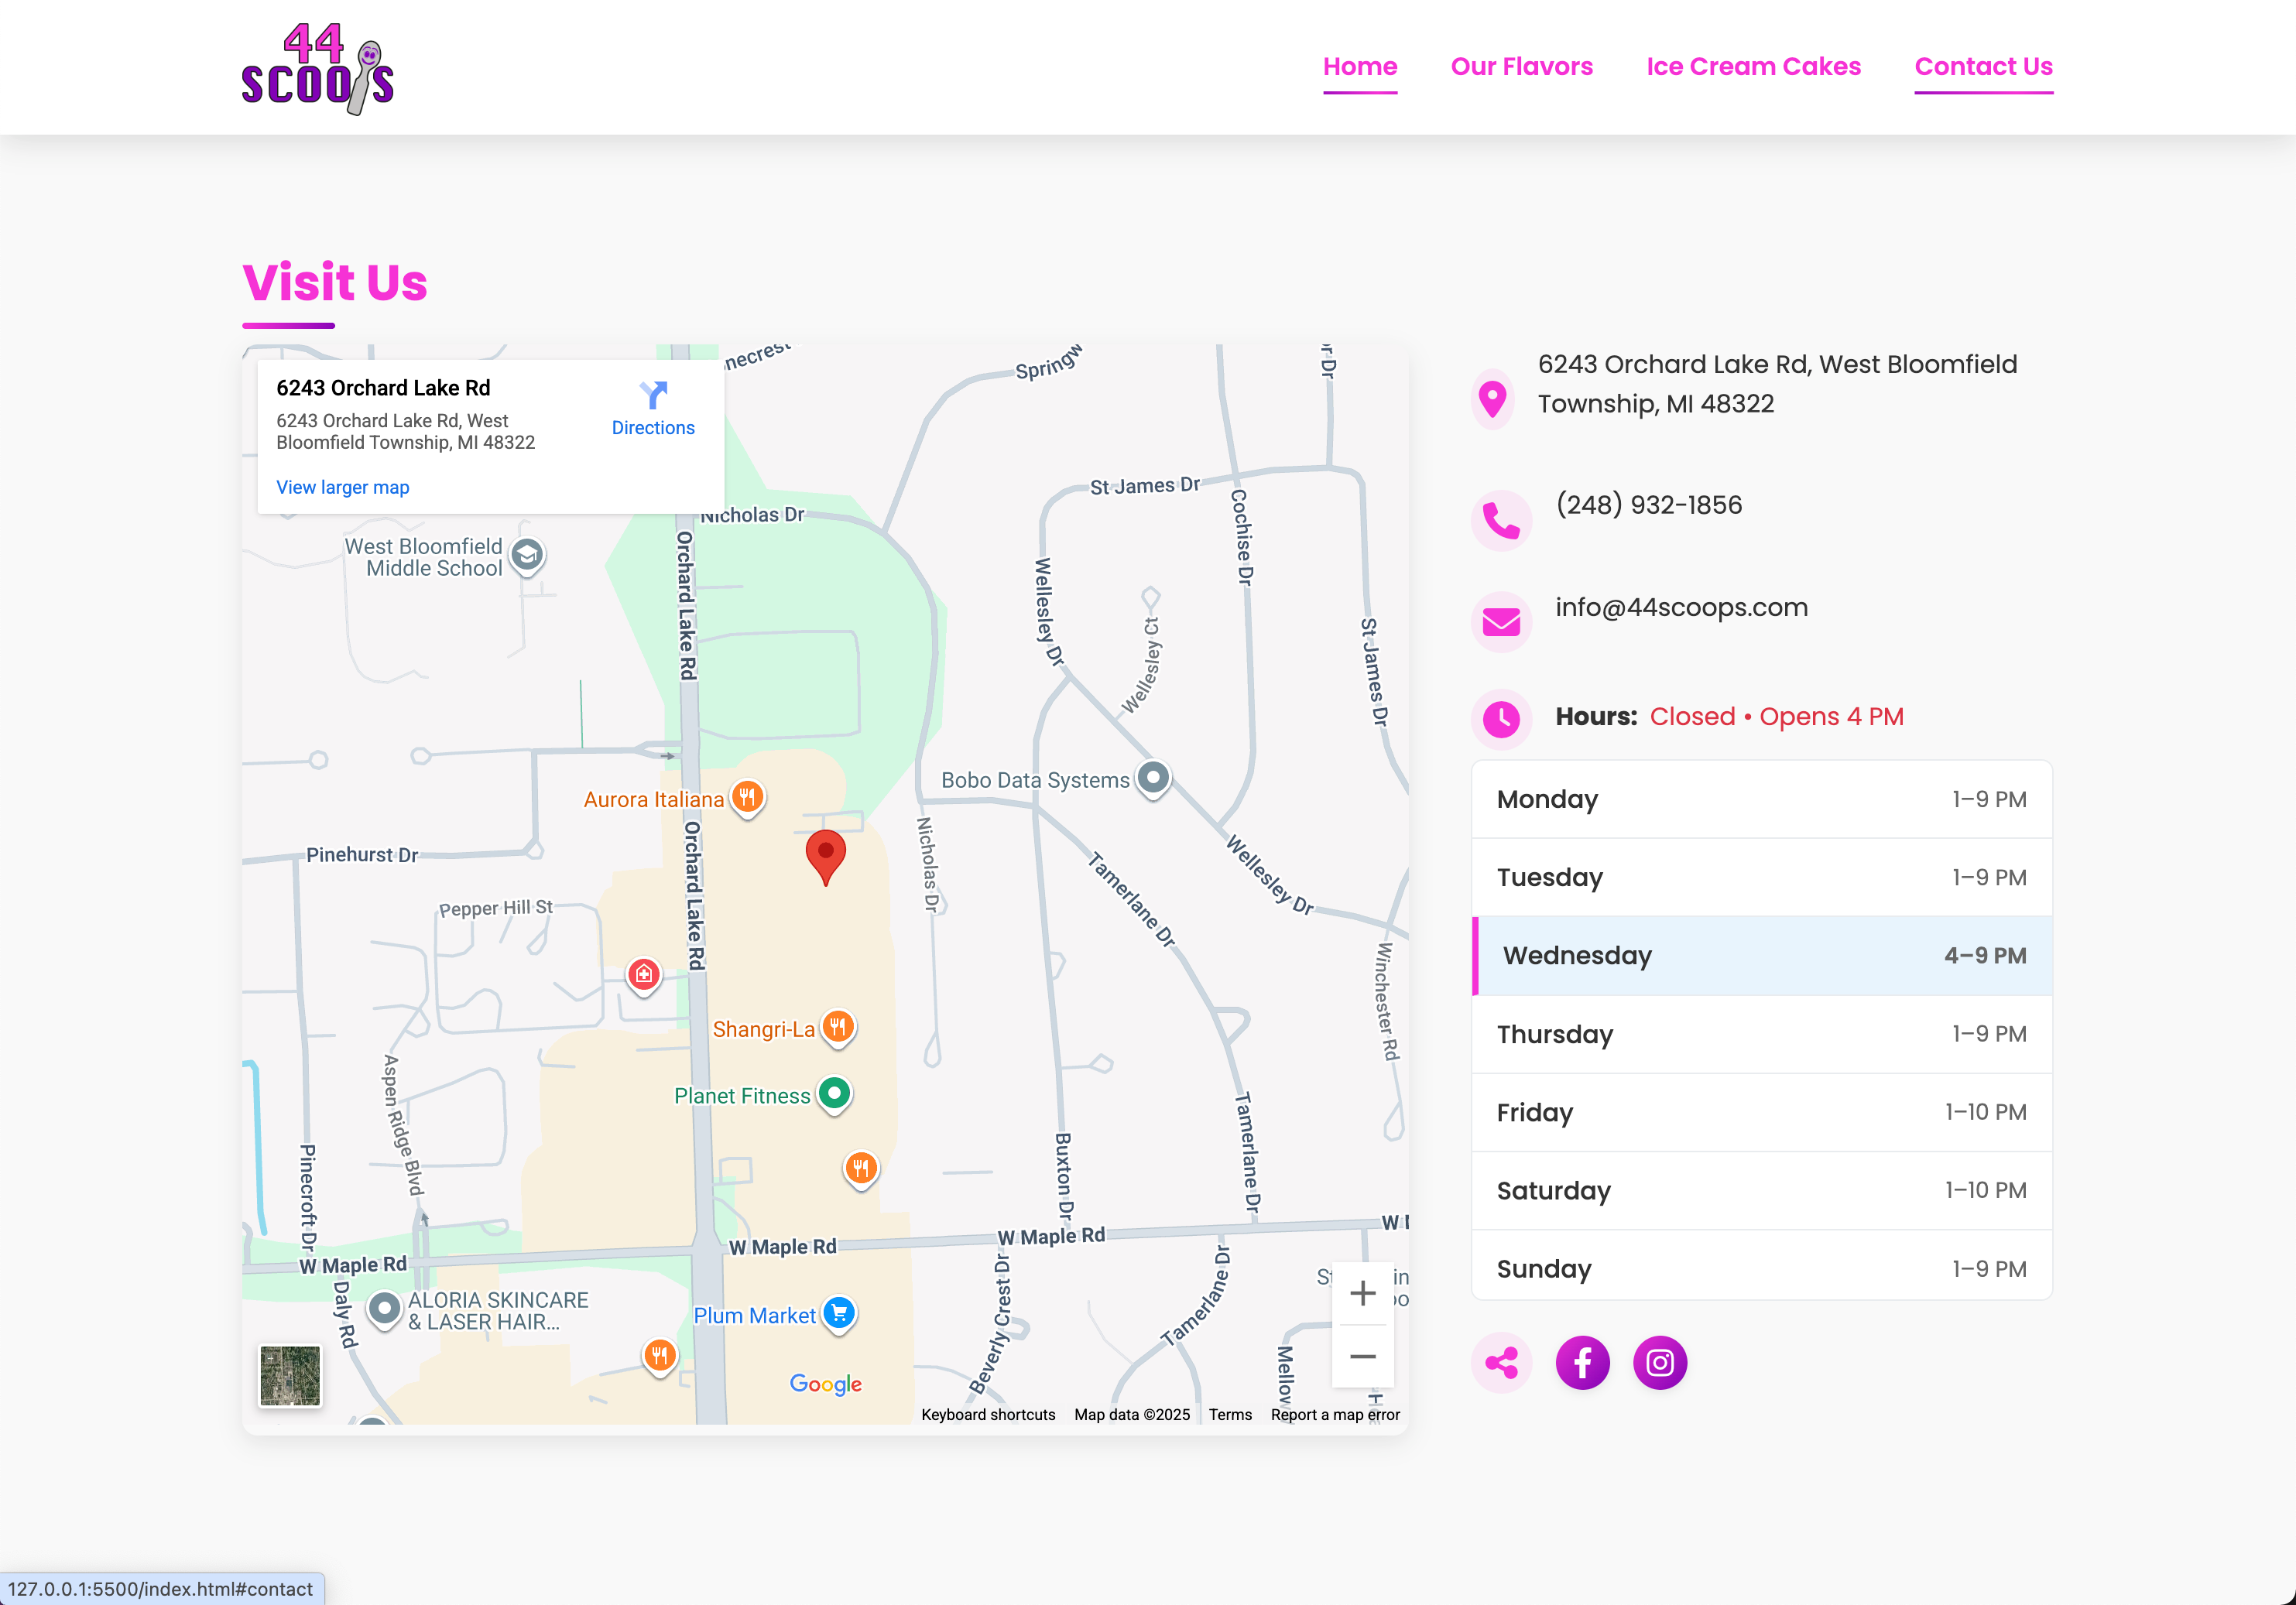This screenshot has width=2296, height=1605.
Task: Click the phone icon beside (248) 932-1856
Action: point(1501,520)
